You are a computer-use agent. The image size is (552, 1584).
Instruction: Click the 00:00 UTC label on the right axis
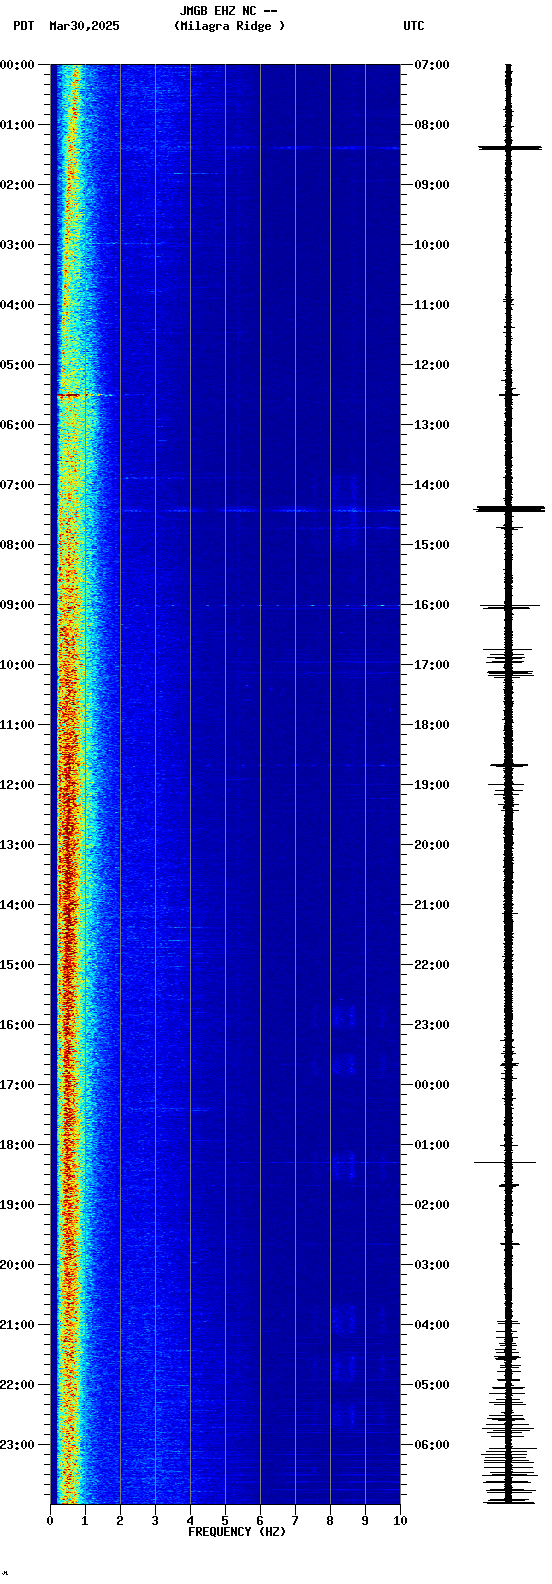pos(432,1085)
